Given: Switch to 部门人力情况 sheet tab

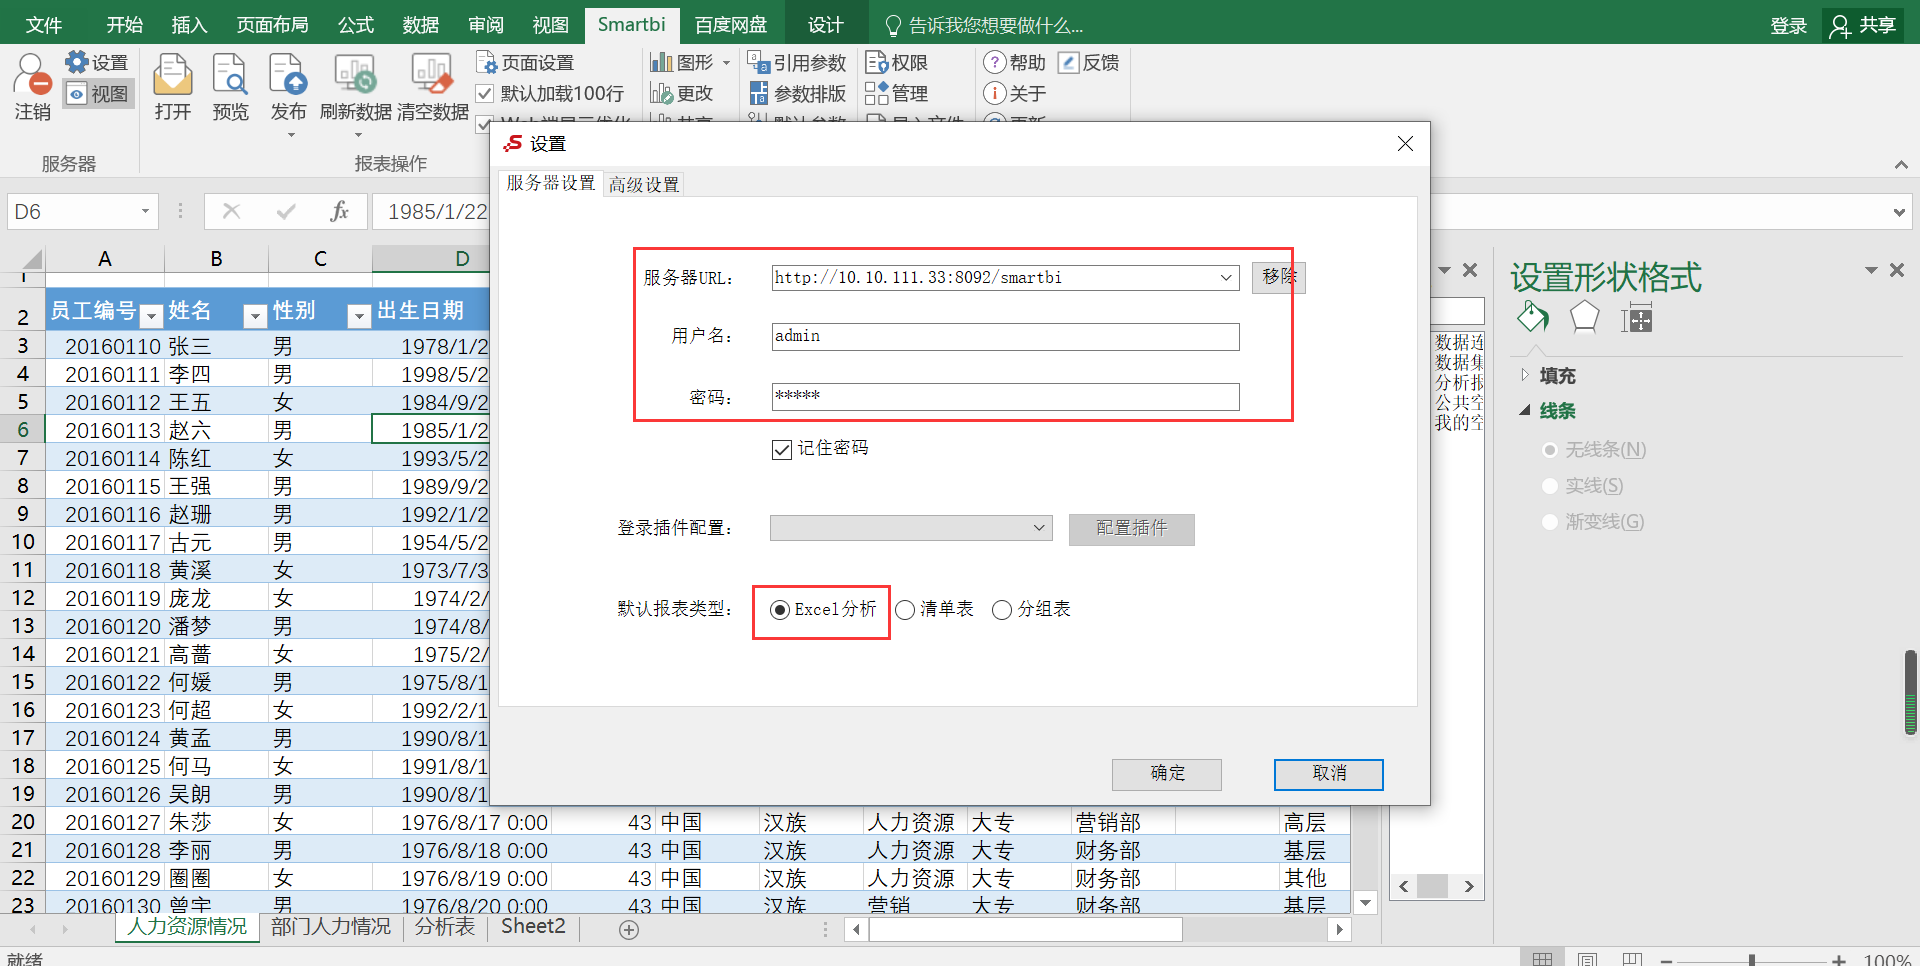Looking at the screenshot, I should tap(331, 927).
